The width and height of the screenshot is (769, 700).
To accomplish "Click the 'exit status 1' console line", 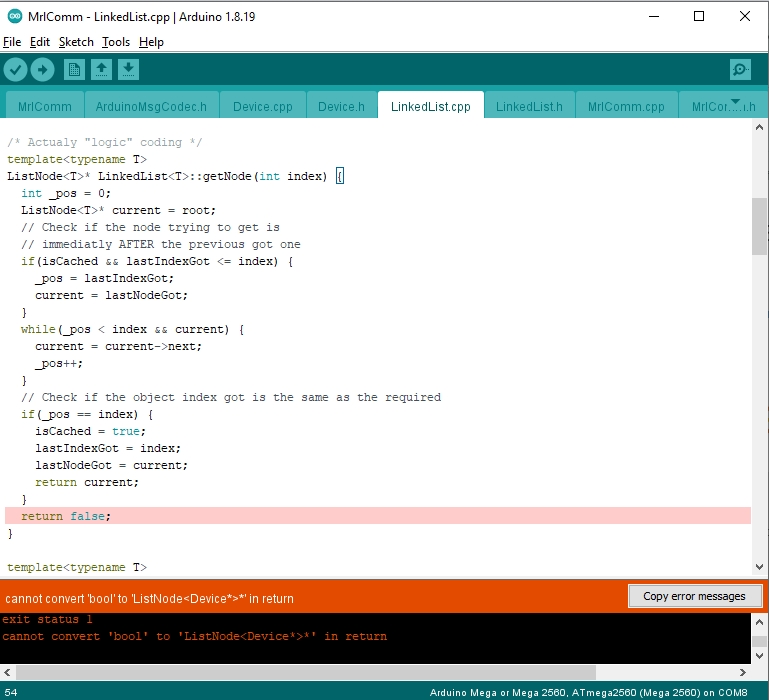I will (x=48, y=619).
